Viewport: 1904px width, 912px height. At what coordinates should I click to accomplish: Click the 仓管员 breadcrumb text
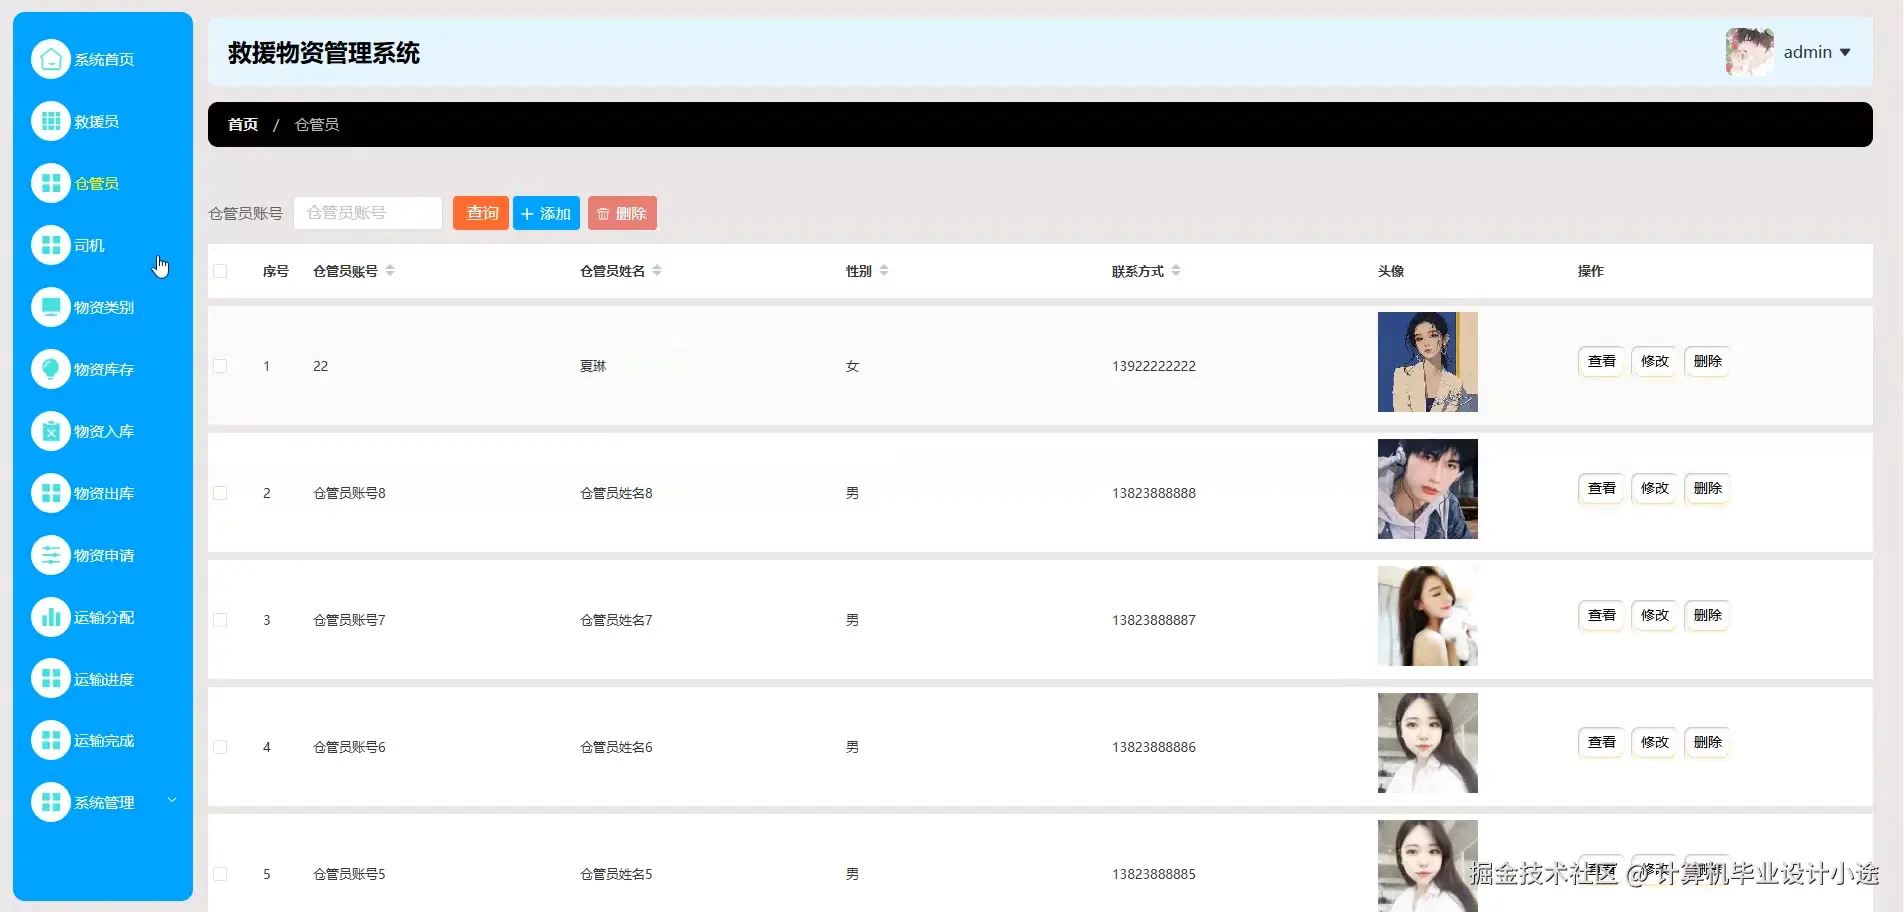(317, 124)
